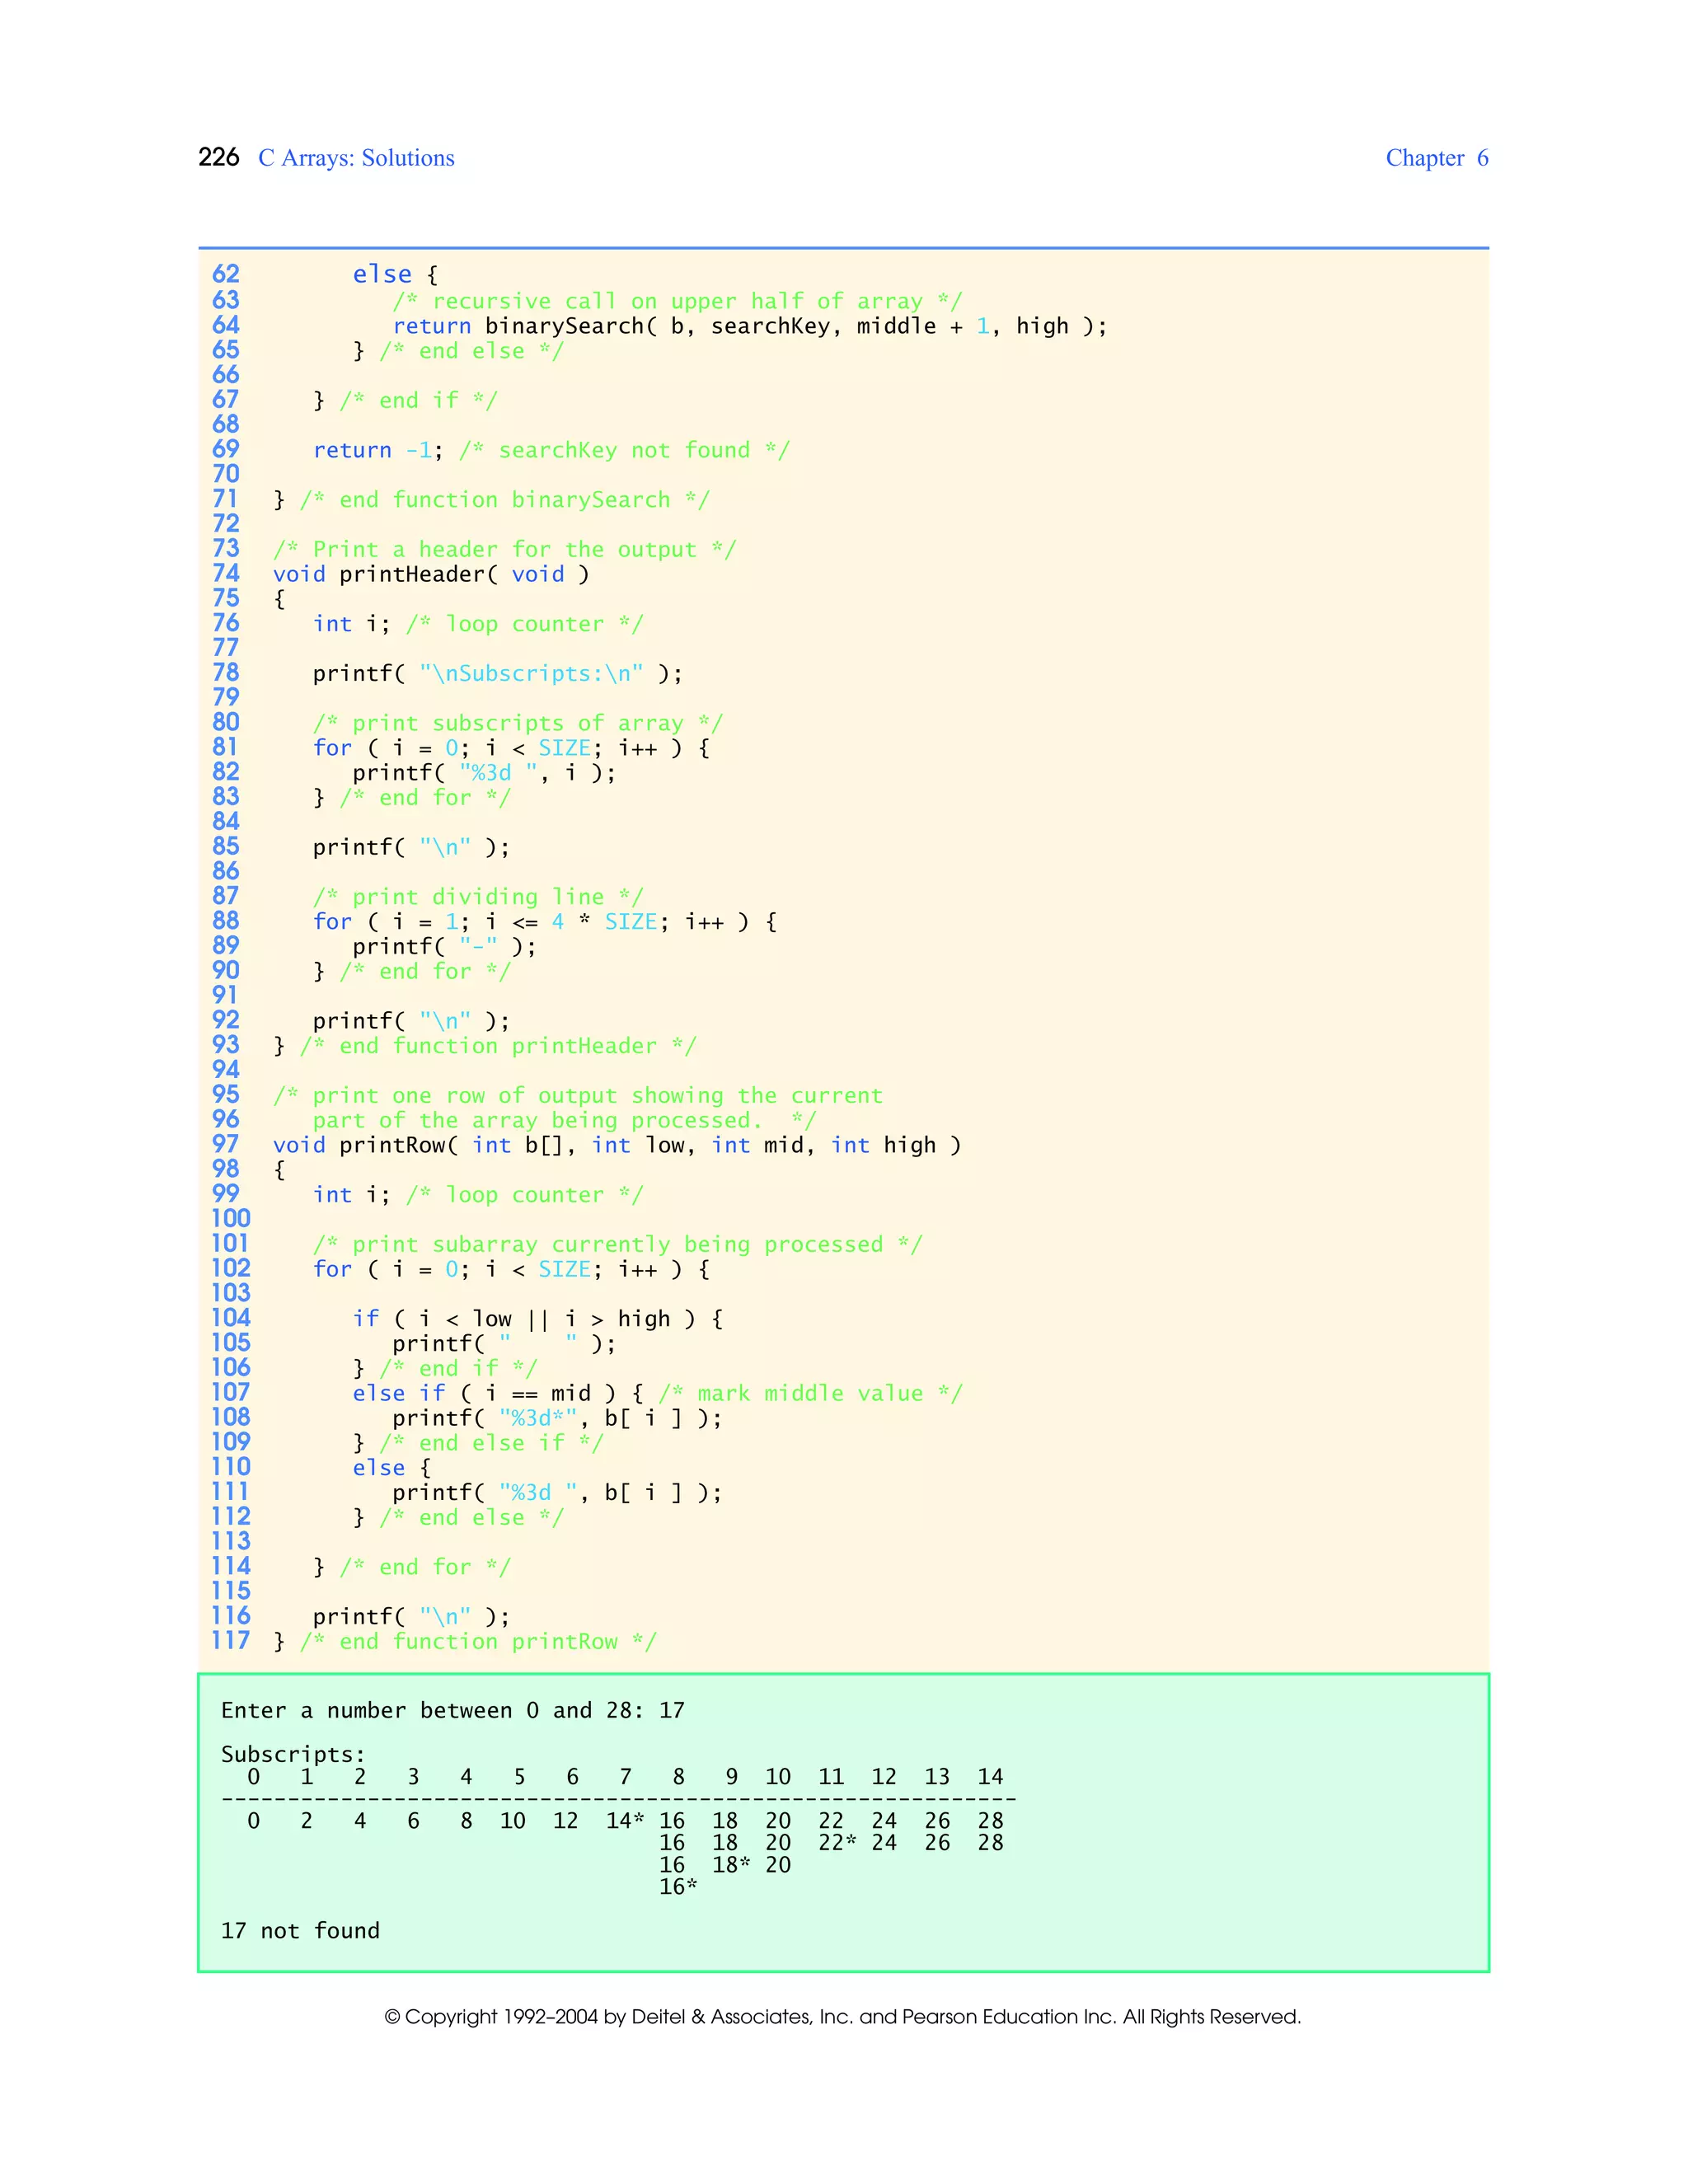Click the 'if ( i < low || i > high )' line
The height and width of the screenshot is (2184, 1688).
[x=538, y=1319]
